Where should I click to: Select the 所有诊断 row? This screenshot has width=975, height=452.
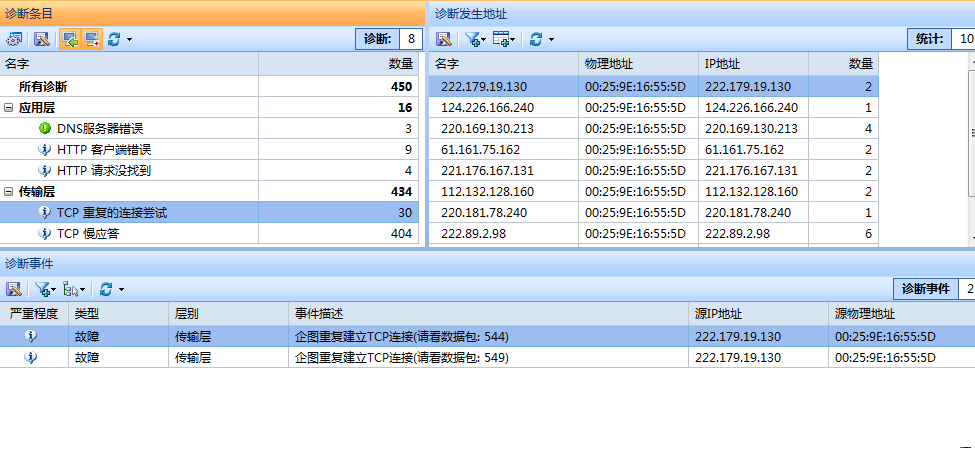click(209, 86)
